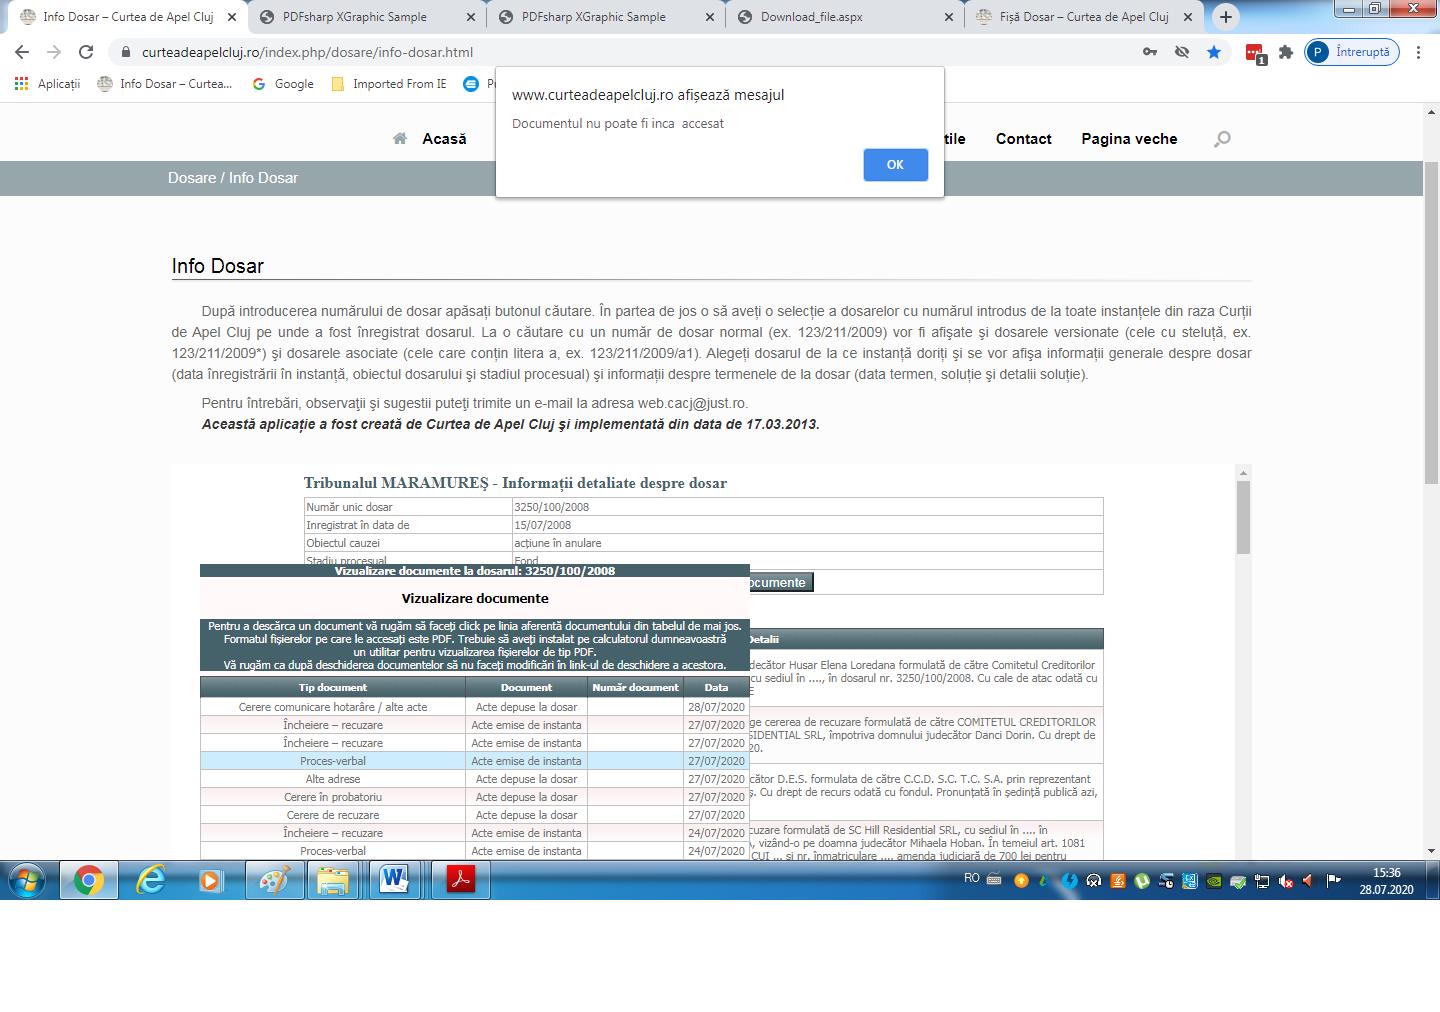View site security lock info
This screenshot has height=1012, width=1440.
(x=125, y=52)
